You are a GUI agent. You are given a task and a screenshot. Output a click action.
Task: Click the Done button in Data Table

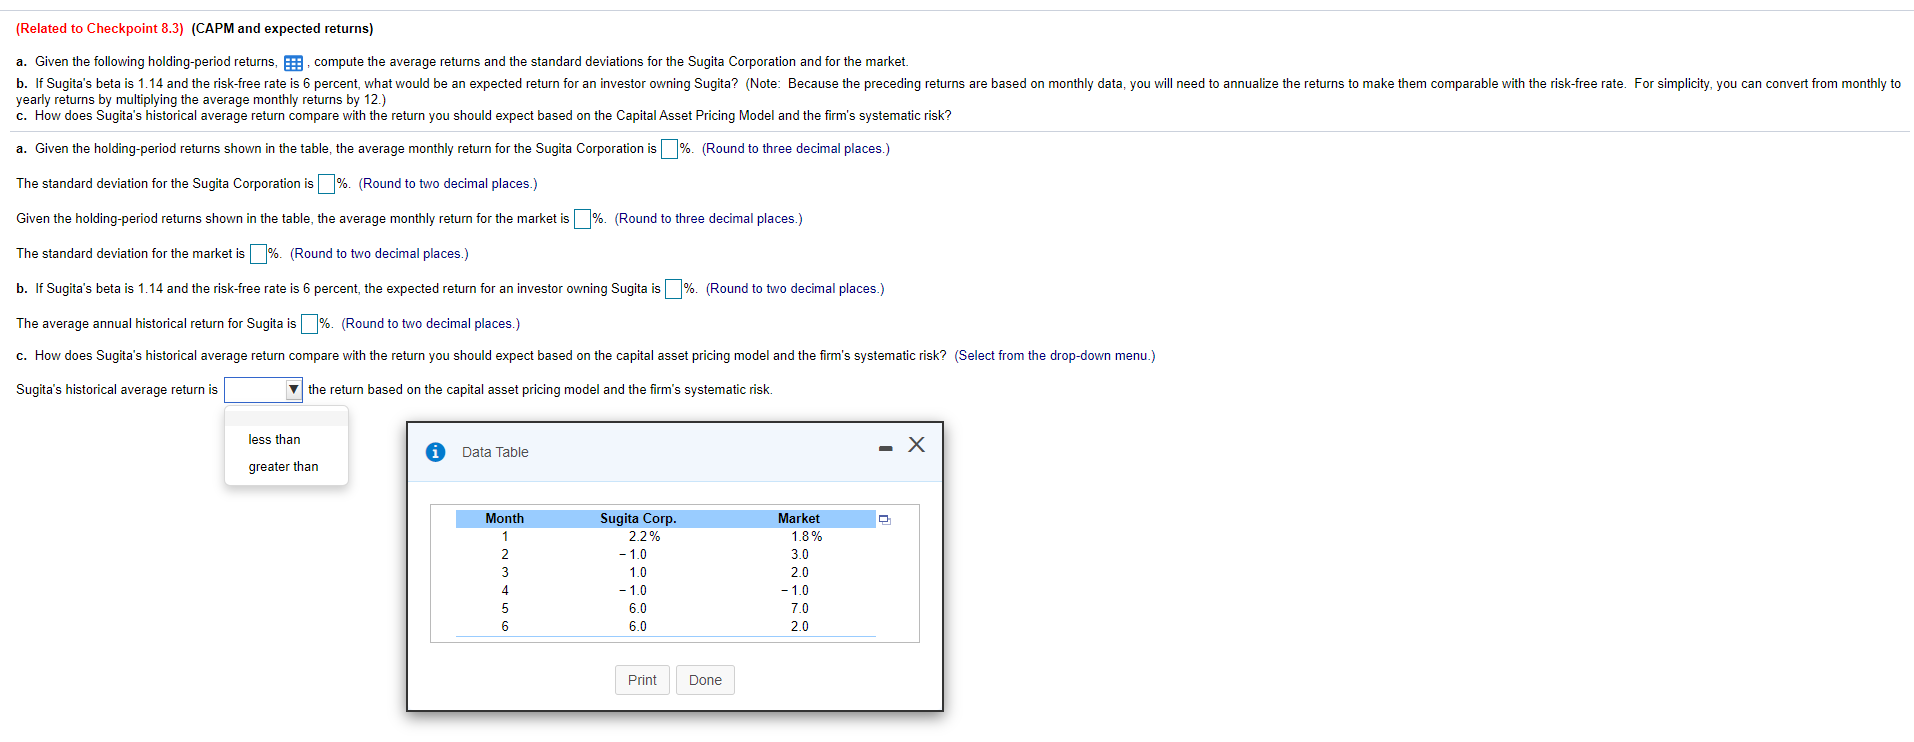coord(705,680)
